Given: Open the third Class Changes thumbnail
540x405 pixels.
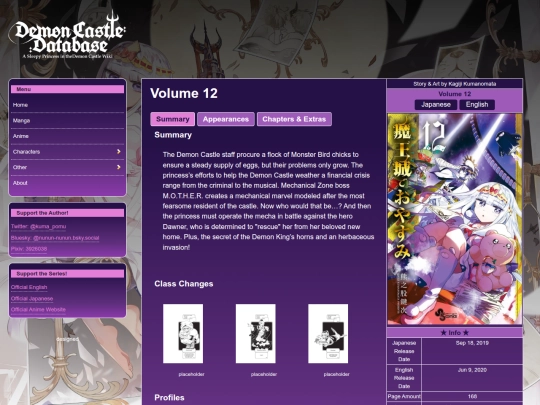Looking at the screenshot, I should point(328,333).
